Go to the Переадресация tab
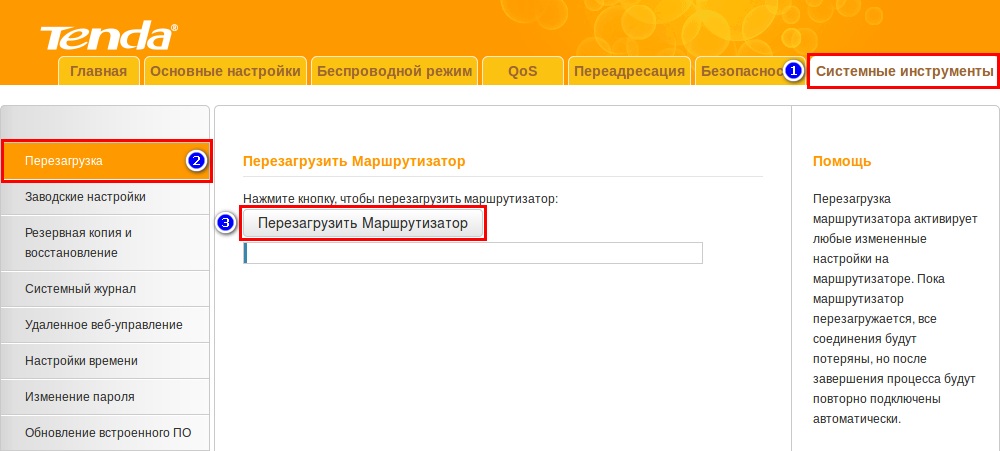This screenshot has height=451, width=1000. pos(629,71)
